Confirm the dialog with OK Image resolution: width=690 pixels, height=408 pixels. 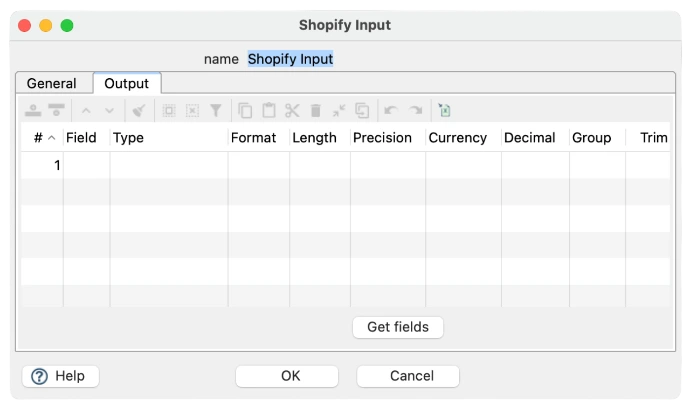[287, 376]
